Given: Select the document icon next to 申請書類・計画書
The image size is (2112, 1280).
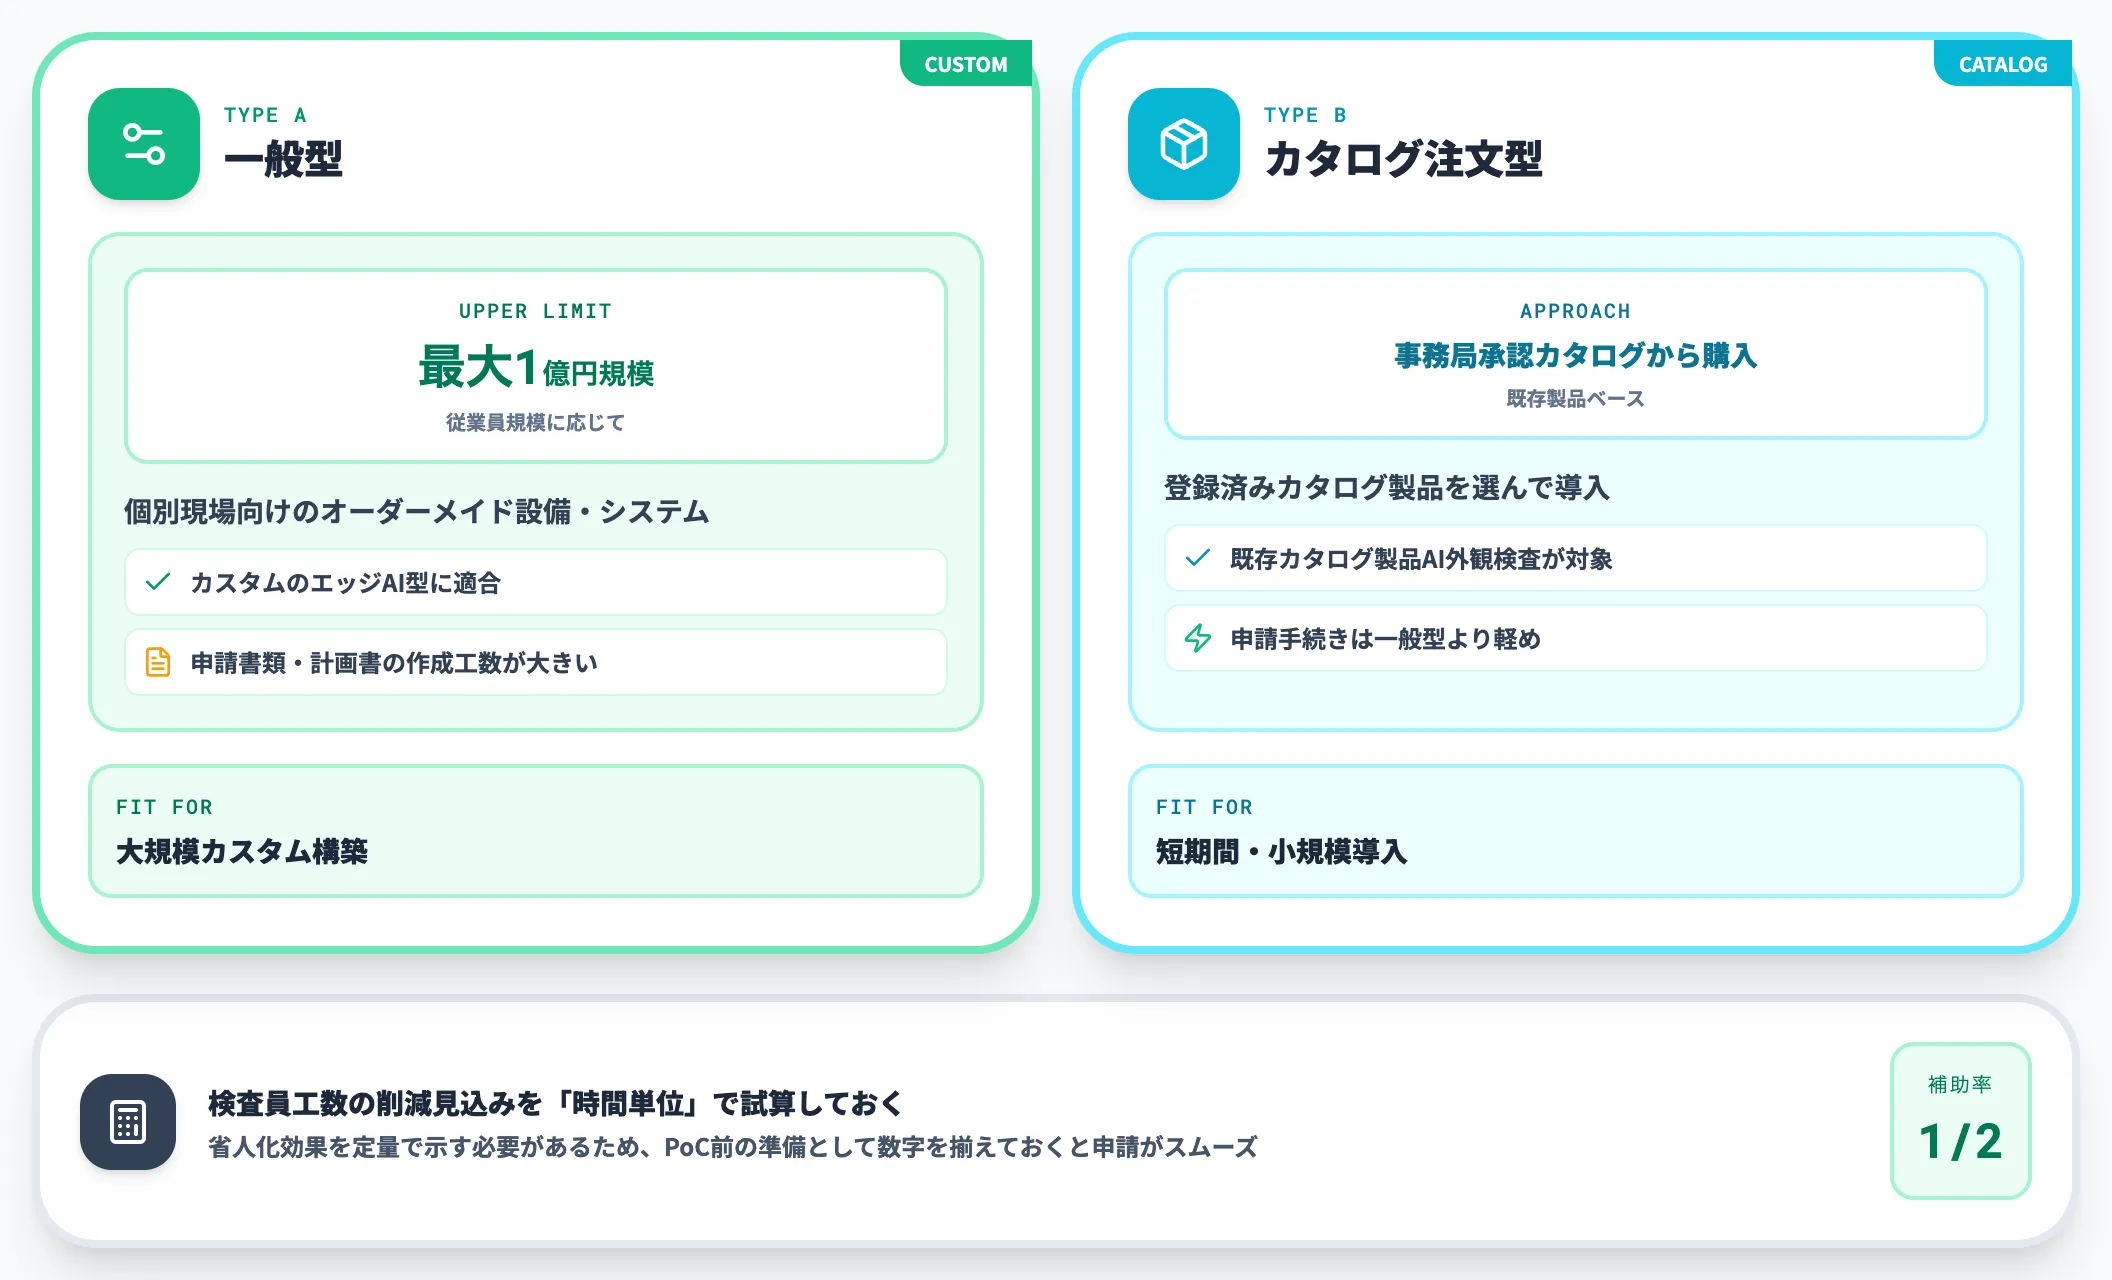Looking at the screenshot, I should click(158, 661).
